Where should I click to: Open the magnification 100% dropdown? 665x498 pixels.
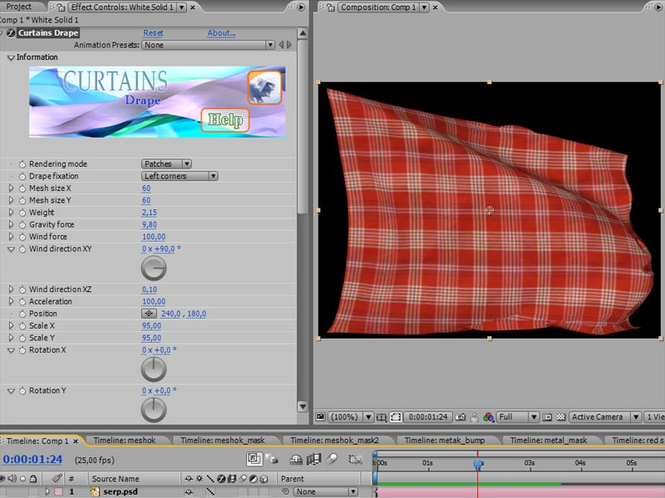click(x=352, y=417)
